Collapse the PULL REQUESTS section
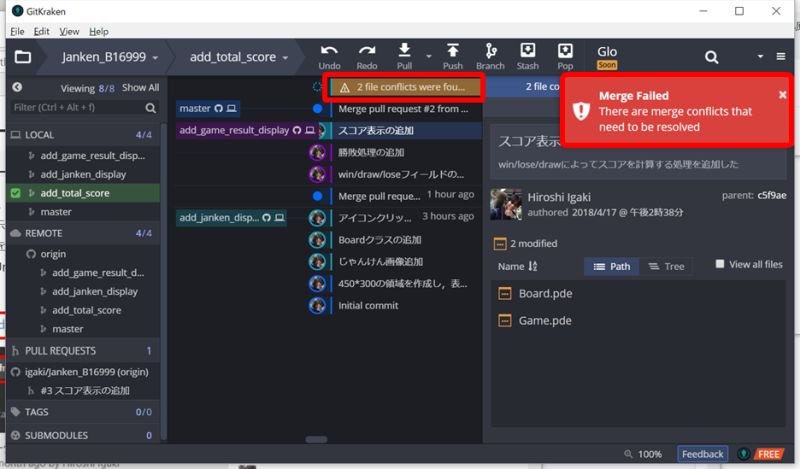This screenshot has width=800, height=469. pos(83,351)
